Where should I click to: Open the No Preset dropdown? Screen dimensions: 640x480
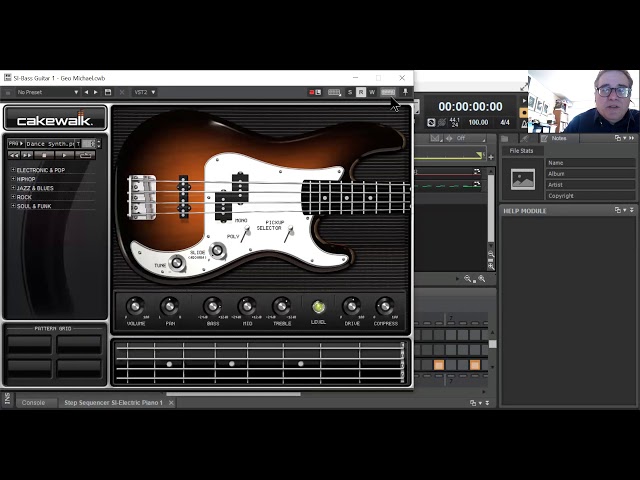47,92
